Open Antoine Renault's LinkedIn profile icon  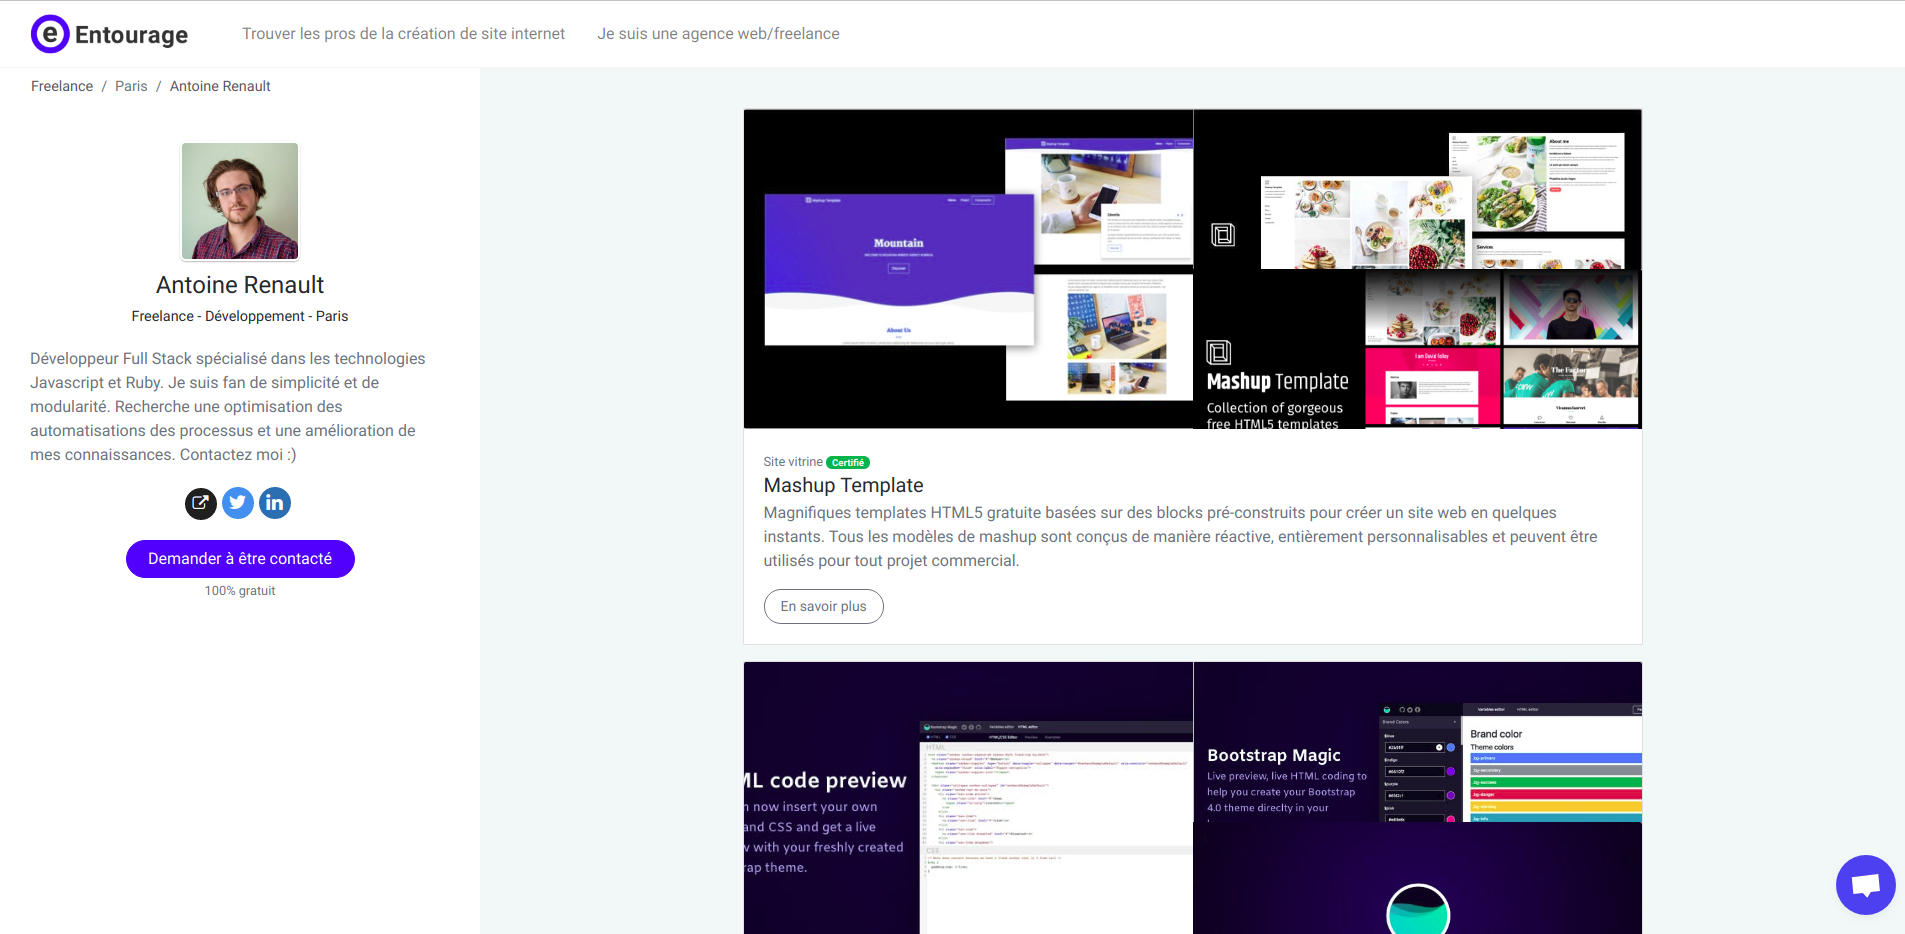(x=275, y=503)
